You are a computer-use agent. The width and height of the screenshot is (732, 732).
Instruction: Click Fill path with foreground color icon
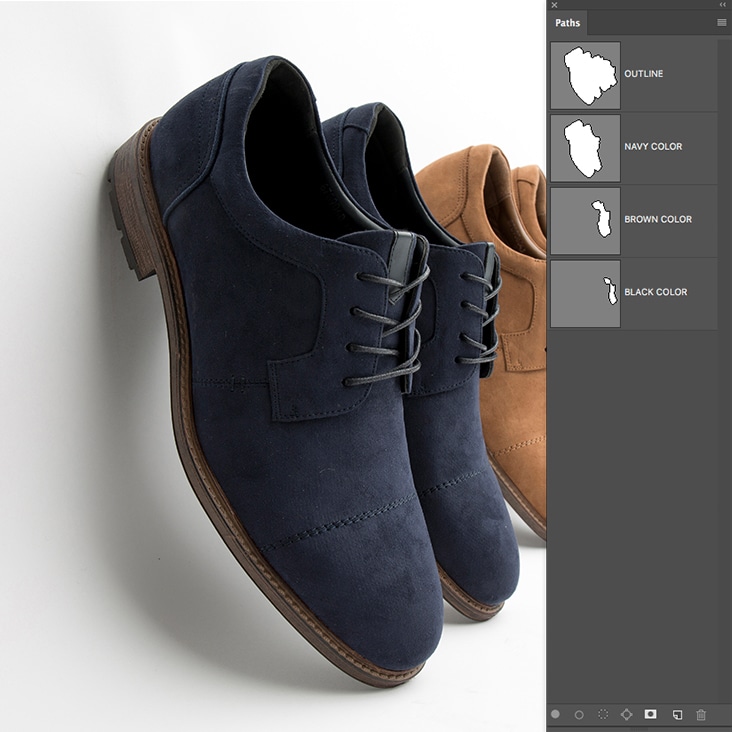pyautogui.click(x=555, y=715)
